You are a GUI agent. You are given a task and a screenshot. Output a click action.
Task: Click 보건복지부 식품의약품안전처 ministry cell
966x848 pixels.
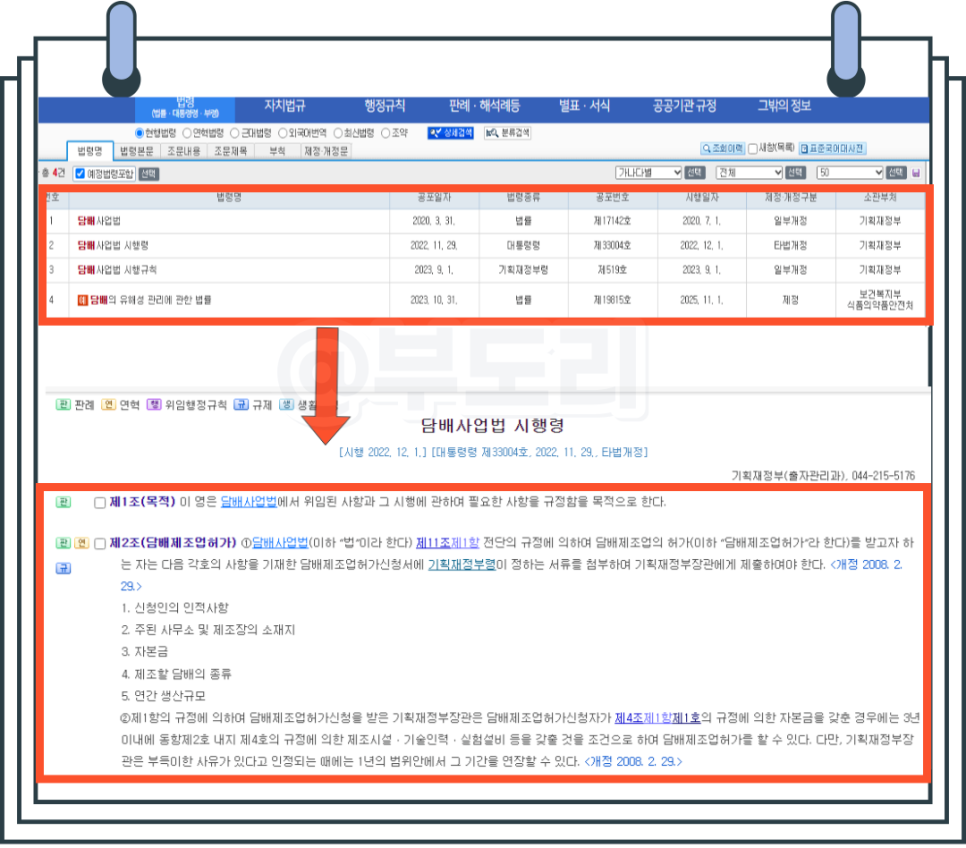click(880, 300)
